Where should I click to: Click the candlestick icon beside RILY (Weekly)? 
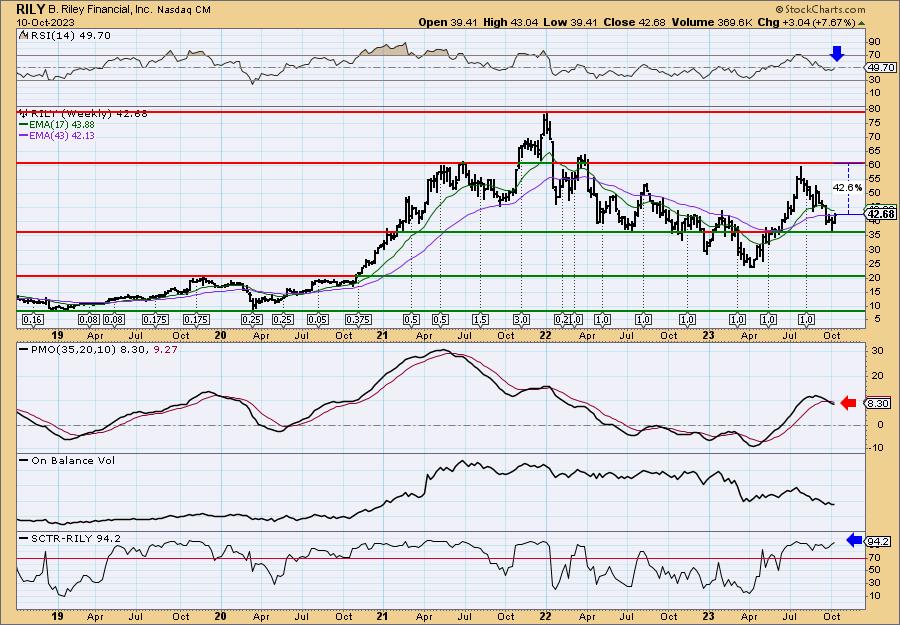(22, 113)
